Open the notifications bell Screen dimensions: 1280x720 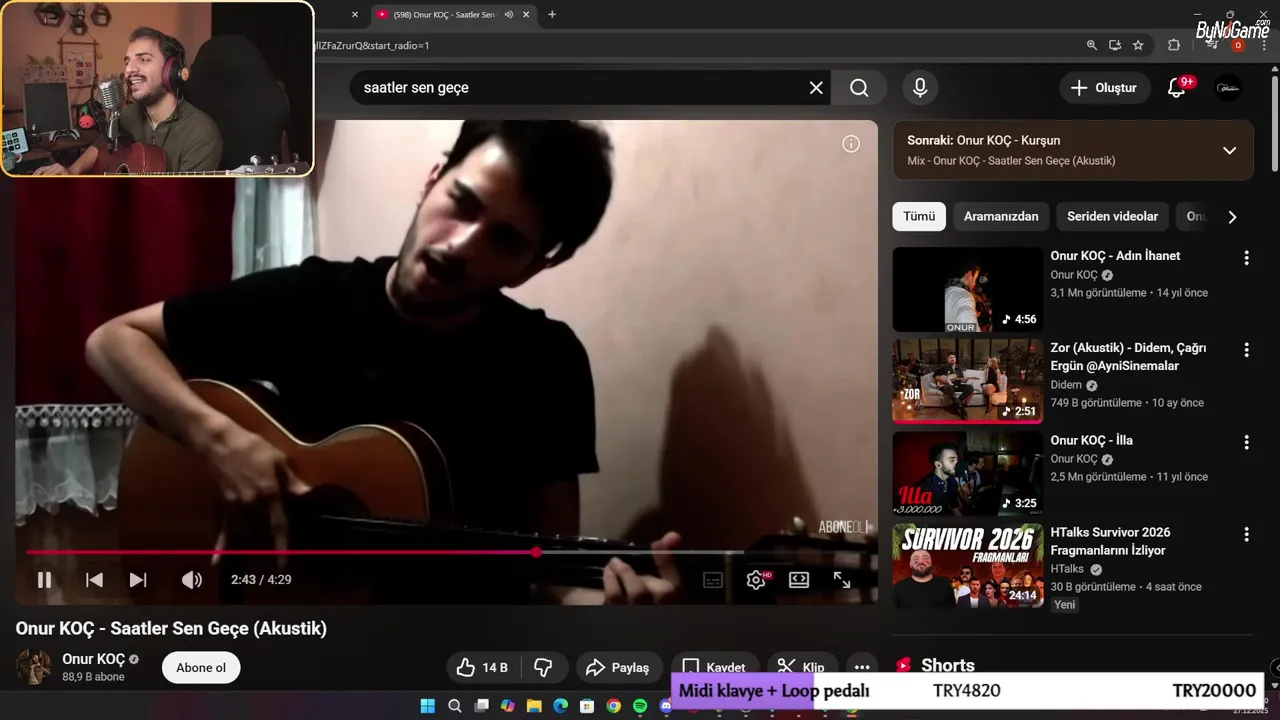tap(1177, 88)
